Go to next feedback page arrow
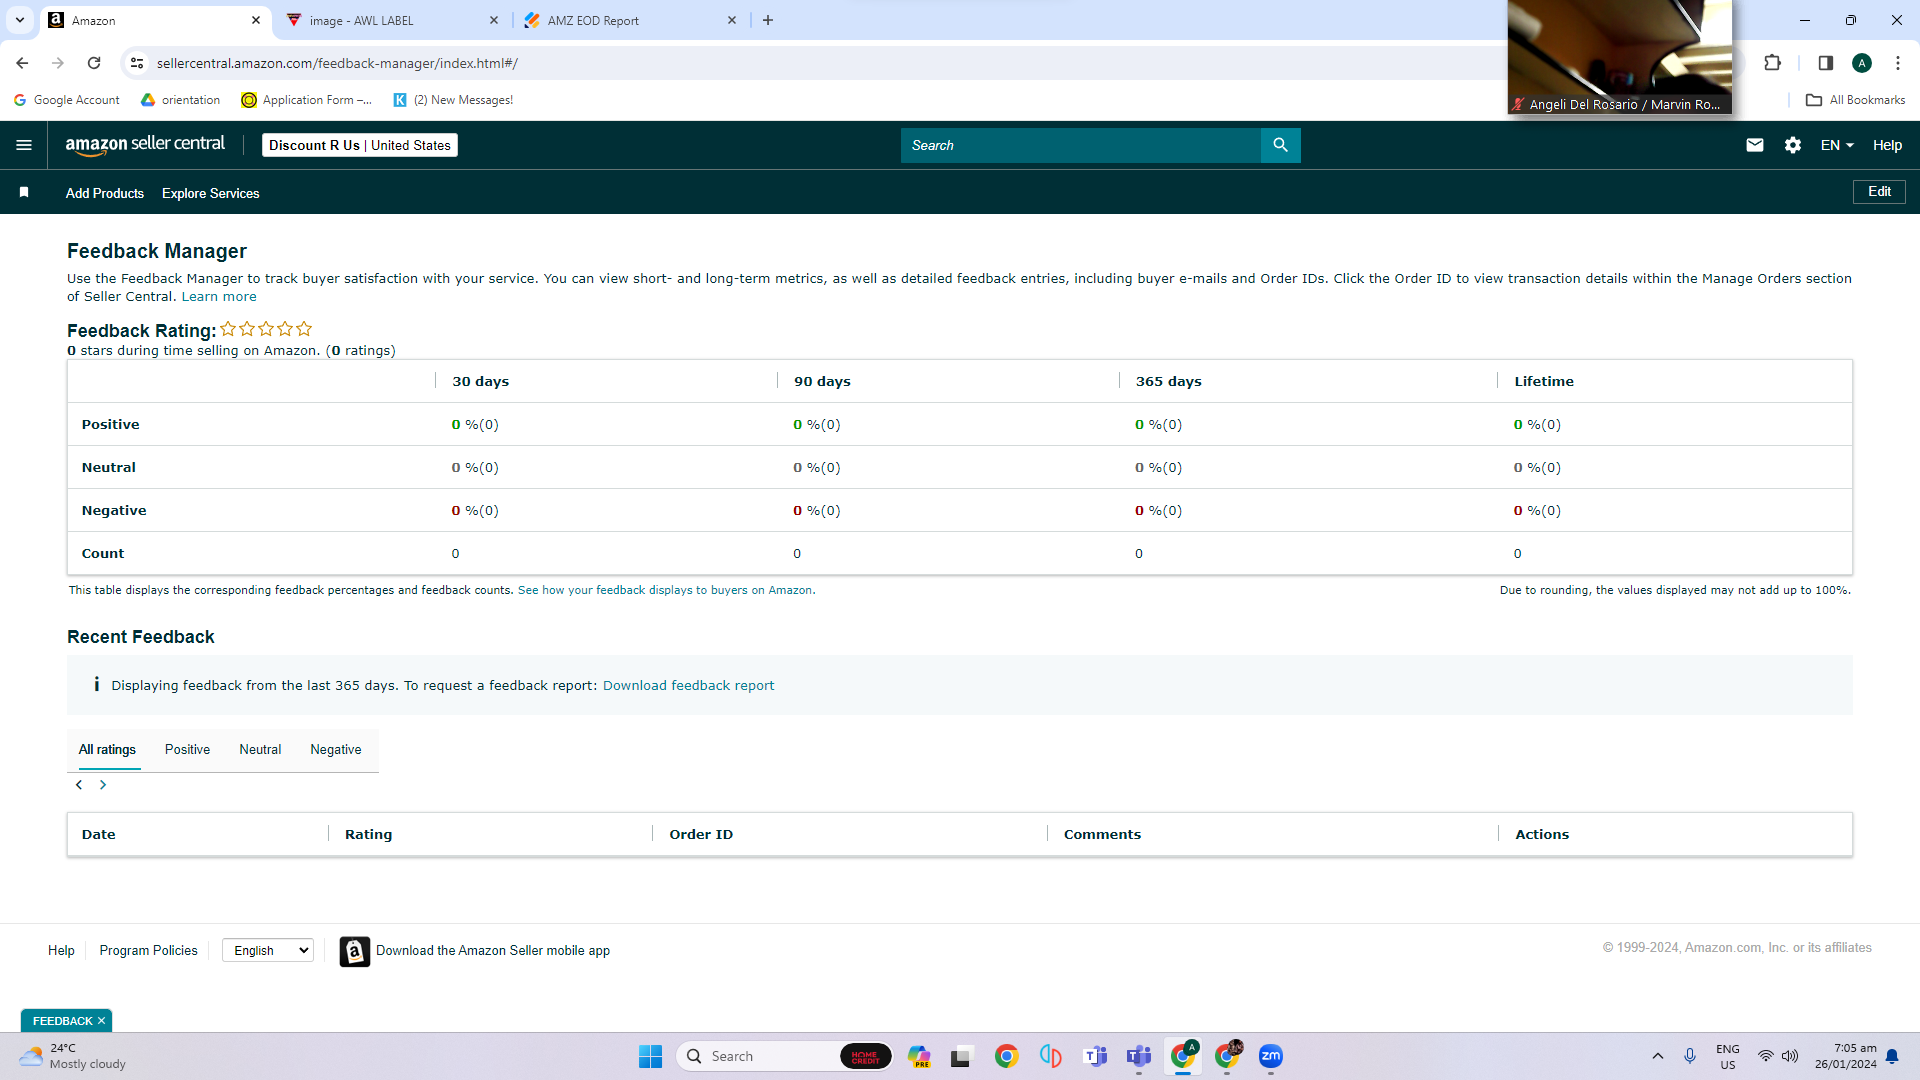 (x=103, y=785)
